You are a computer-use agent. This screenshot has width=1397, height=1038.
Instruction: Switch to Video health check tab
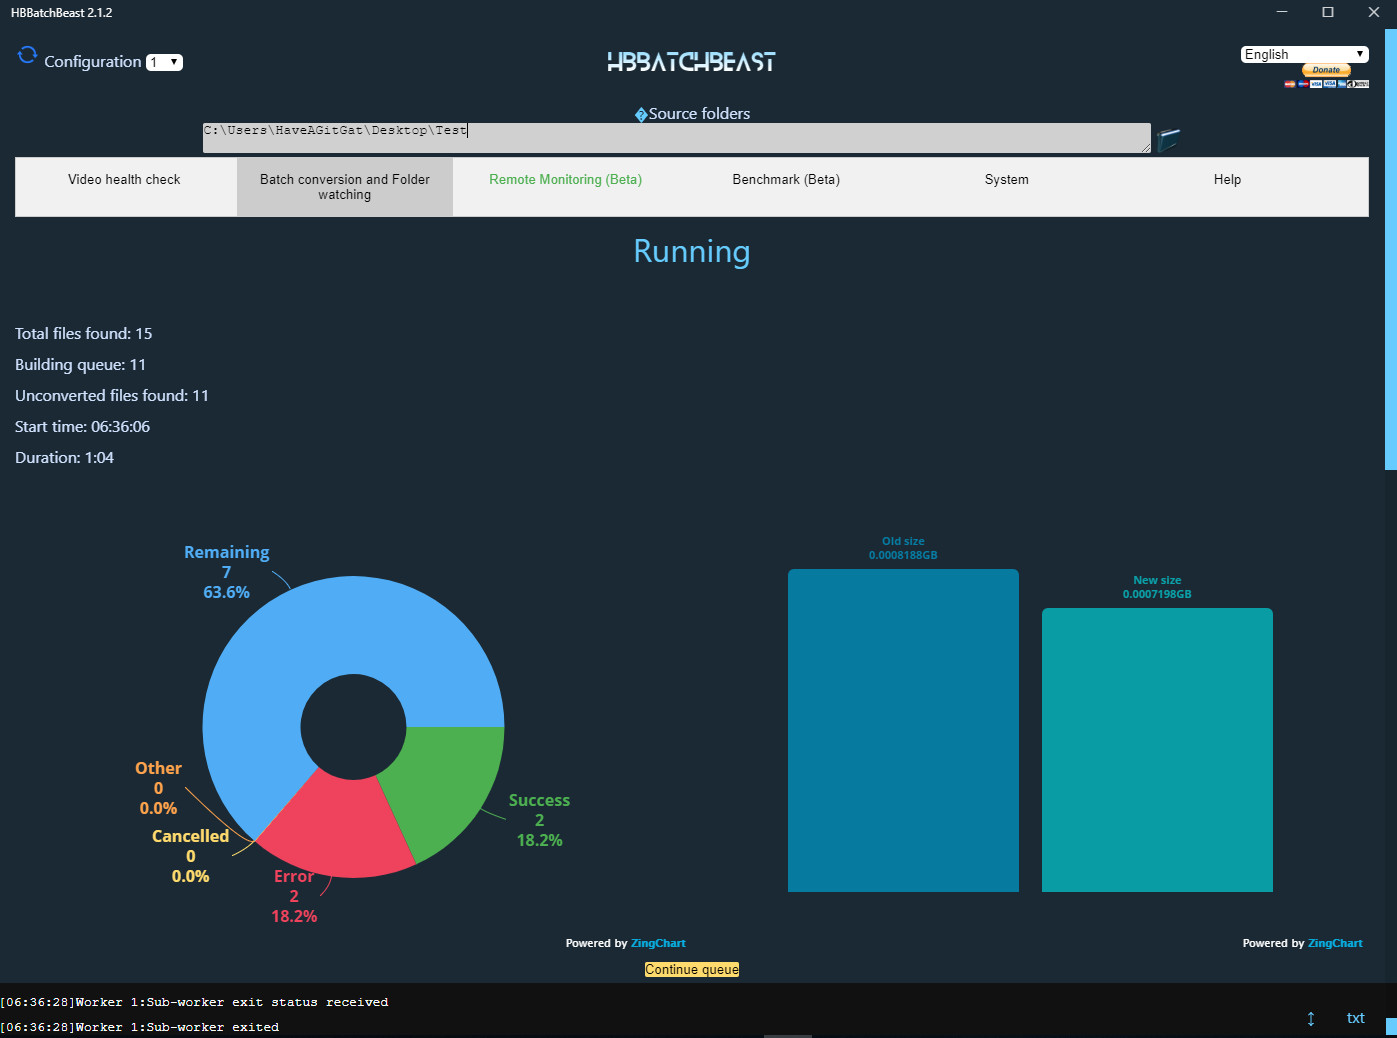[125, 180]
